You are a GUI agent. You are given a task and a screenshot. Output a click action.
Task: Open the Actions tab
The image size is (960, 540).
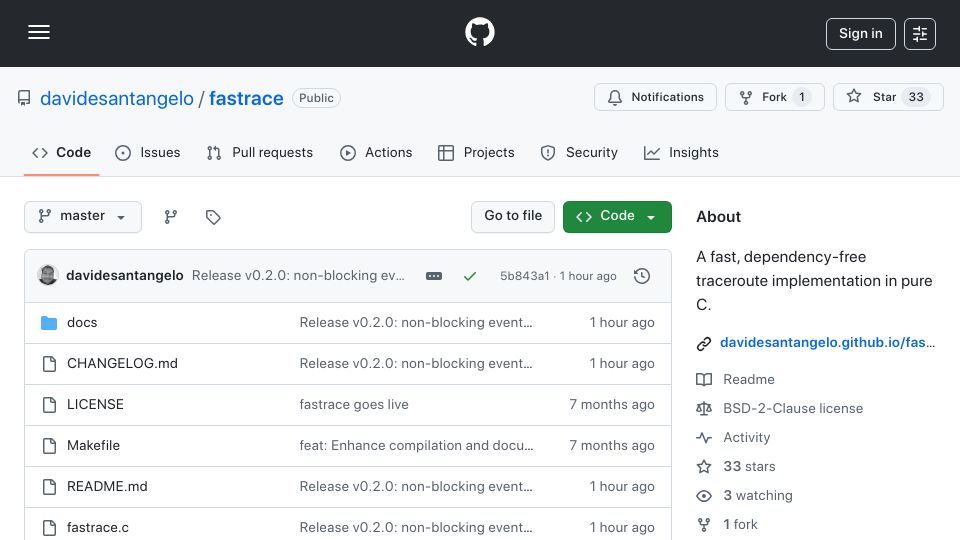[x=376, y=152]
